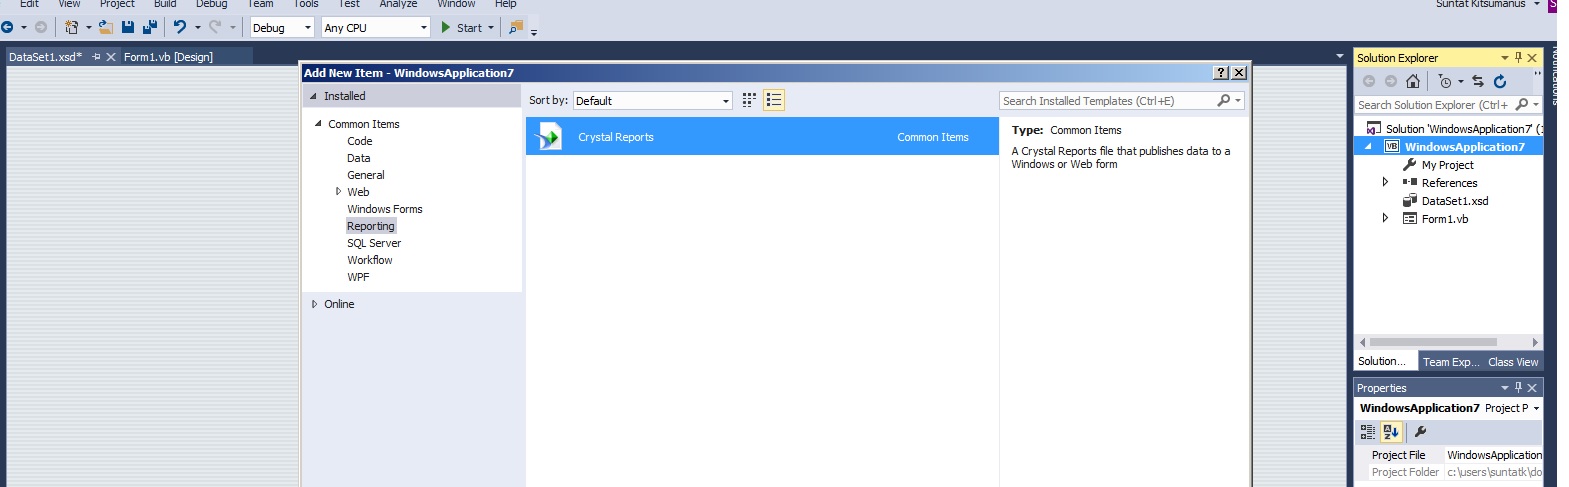Open the Project menu

(x=117, y=4)
